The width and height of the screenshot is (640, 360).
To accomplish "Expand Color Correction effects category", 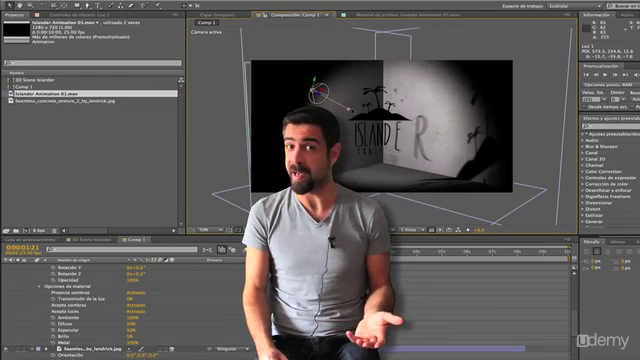I will pos(583,171).
